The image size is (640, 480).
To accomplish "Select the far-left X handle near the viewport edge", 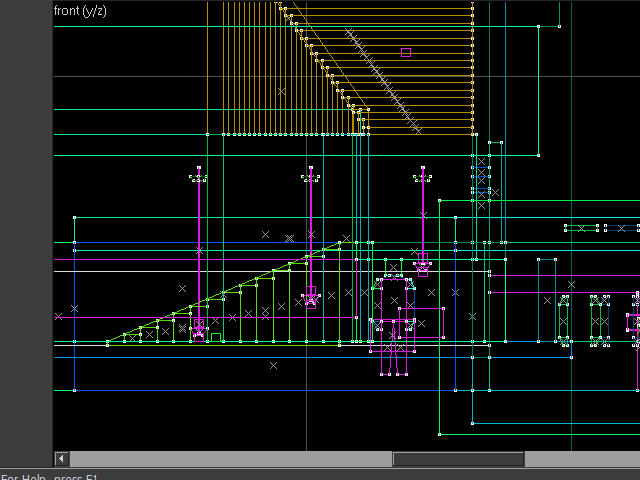I will coord(58,316).
